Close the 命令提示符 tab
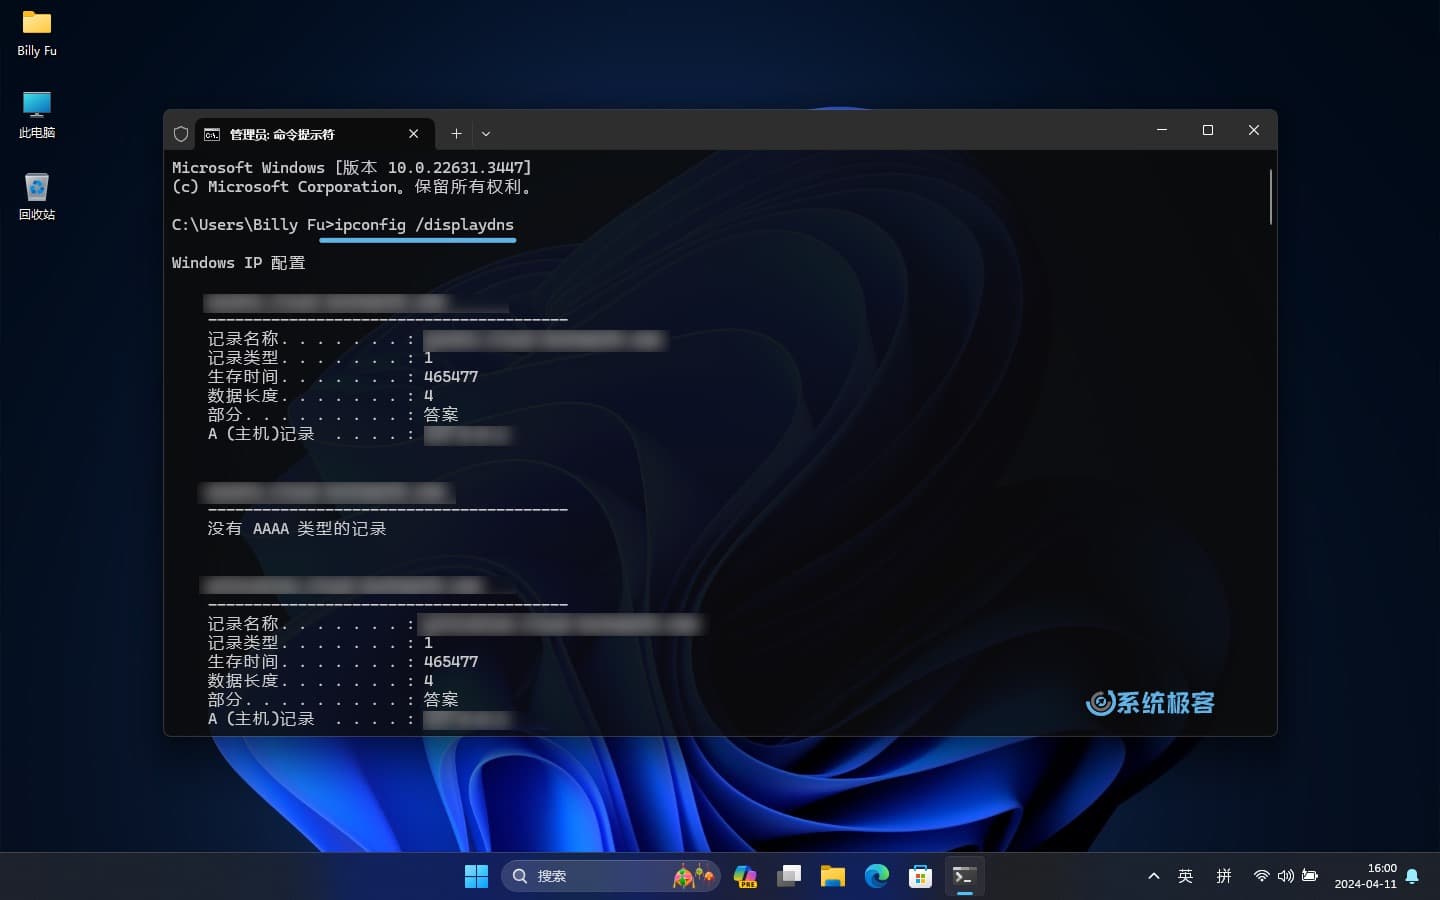Screen dimensions: 1440x900 (413, 134)
